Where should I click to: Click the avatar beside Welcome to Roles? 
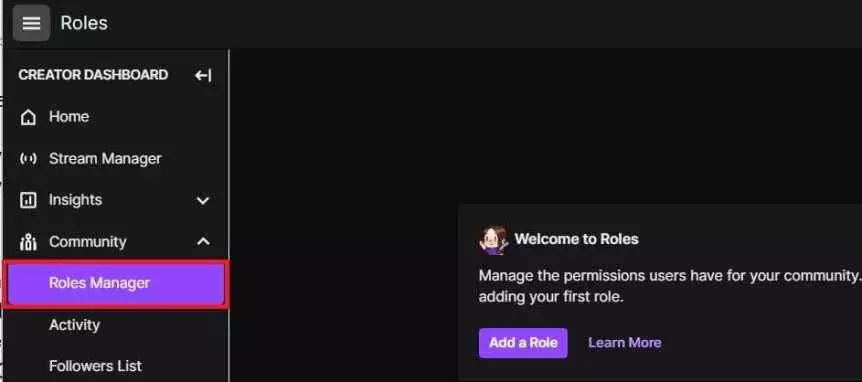[x=493, y=240]
